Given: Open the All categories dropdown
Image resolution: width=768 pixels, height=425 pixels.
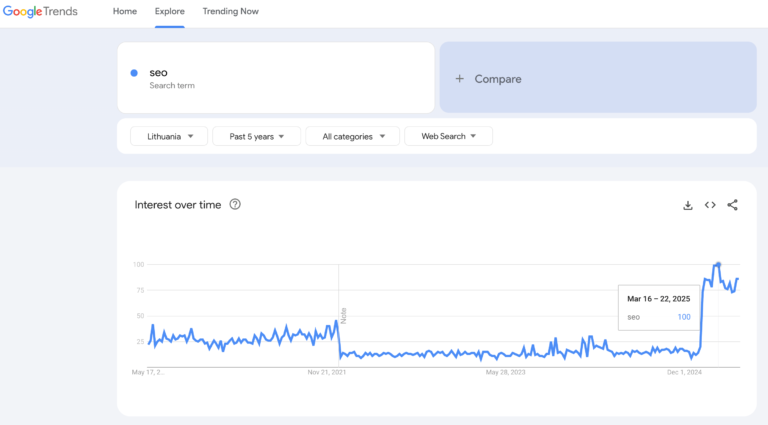Looking at the screenshot, I should point(353,136).
